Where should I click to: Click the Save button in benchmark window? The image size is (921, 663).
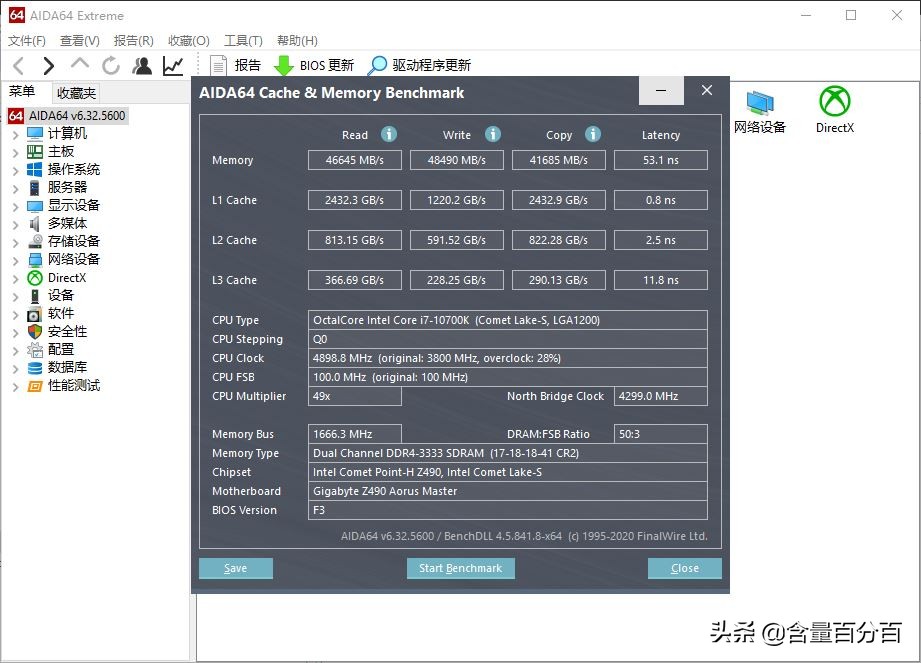(x=236, y=568)
